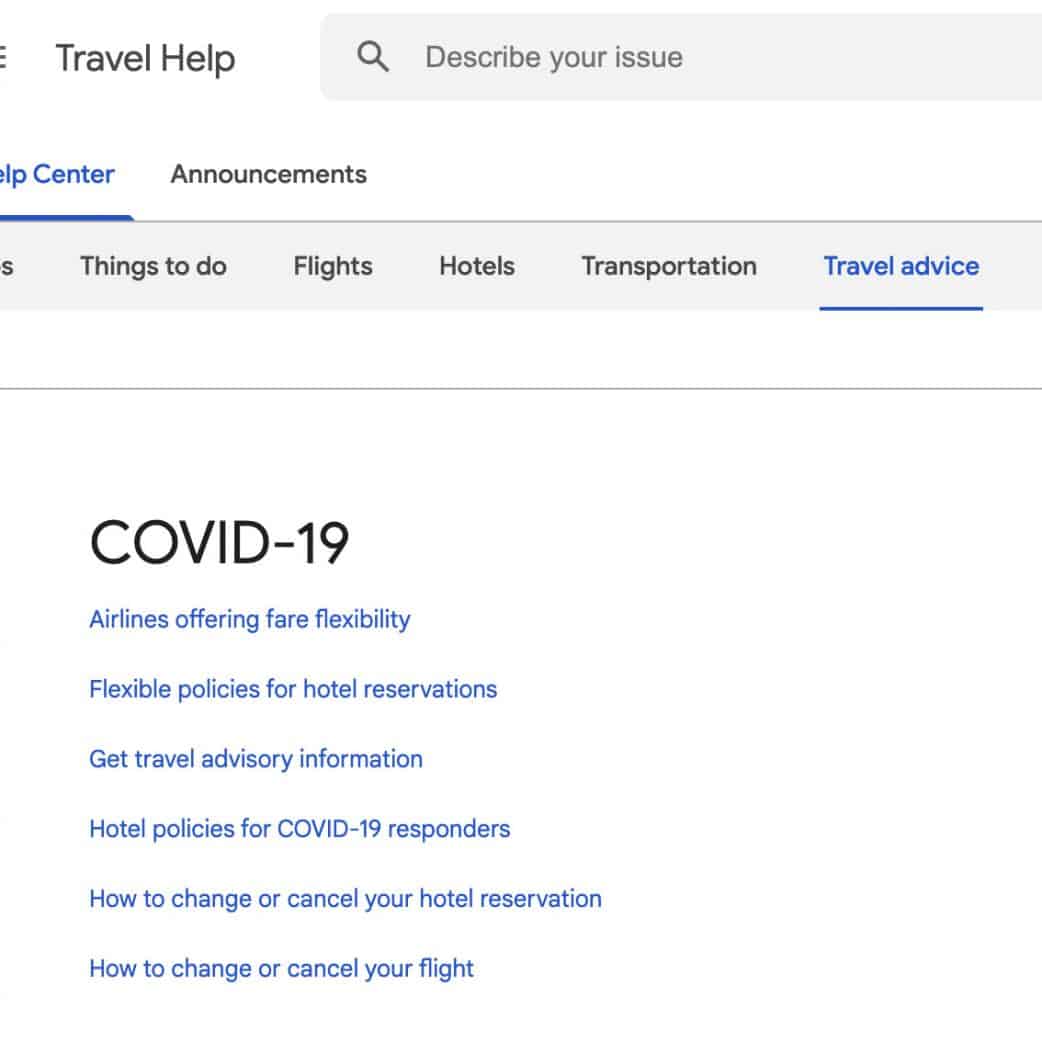
Task: Open Hotel policies for COVID-19 responders
Action: pos(300,829)
